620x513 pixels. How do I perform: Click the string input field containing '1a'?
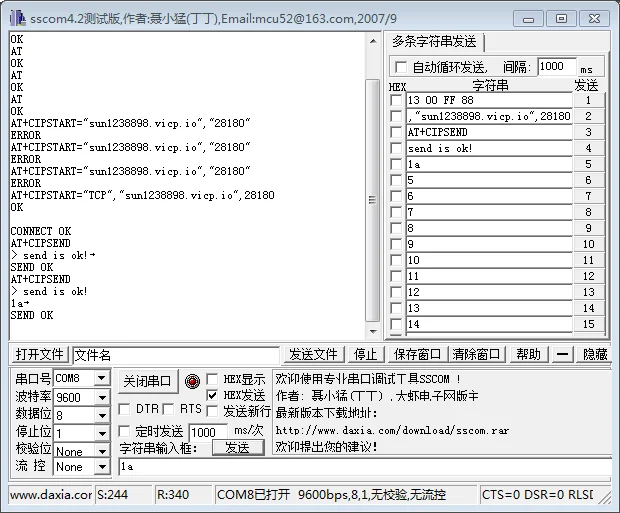click(x=365, y=467)
